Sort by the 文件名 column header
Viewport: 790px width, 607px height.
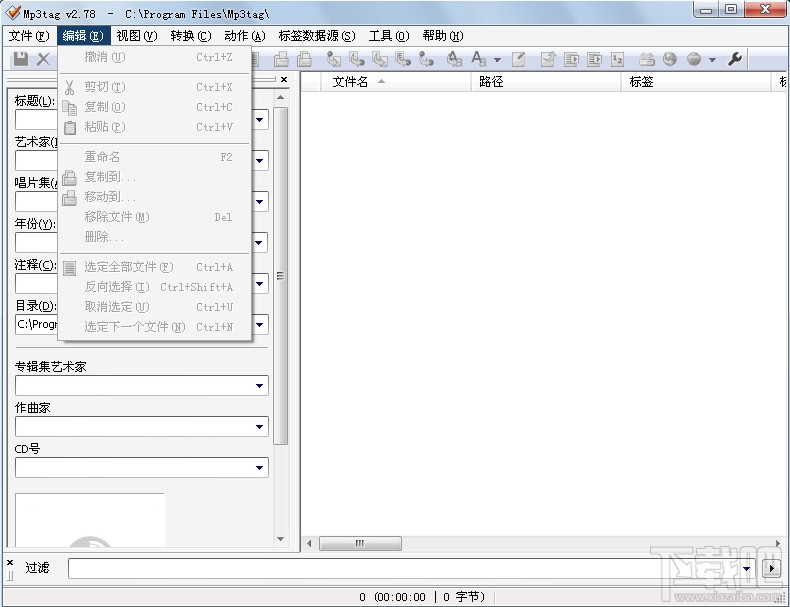click(396, 82)
